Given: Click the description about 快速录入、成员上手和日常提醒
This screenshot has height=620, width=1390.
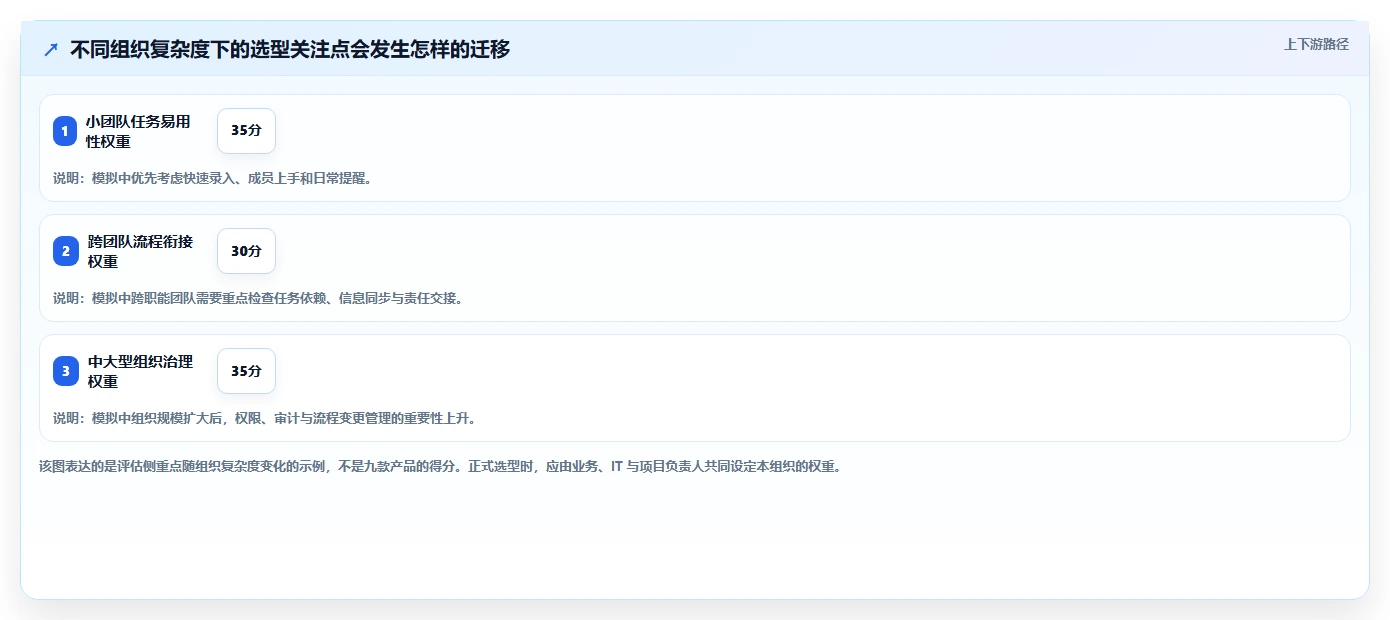Looking at the screenshot, I should pos(212,178).
